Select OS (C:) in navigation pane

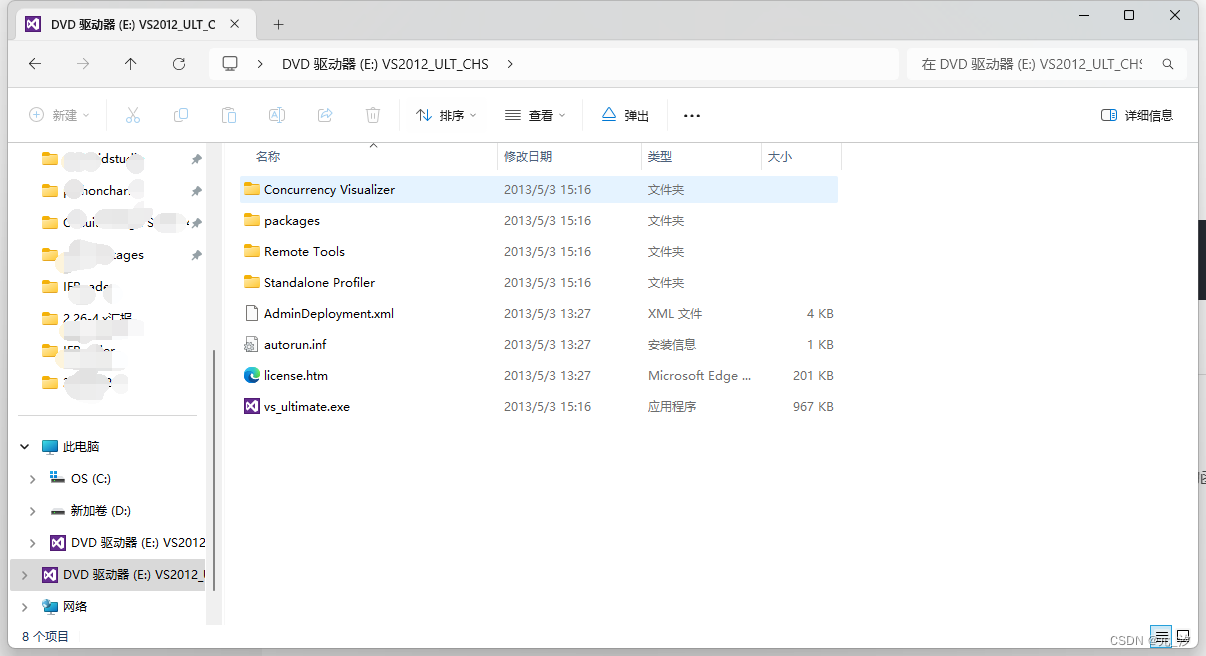pos(90,479)
